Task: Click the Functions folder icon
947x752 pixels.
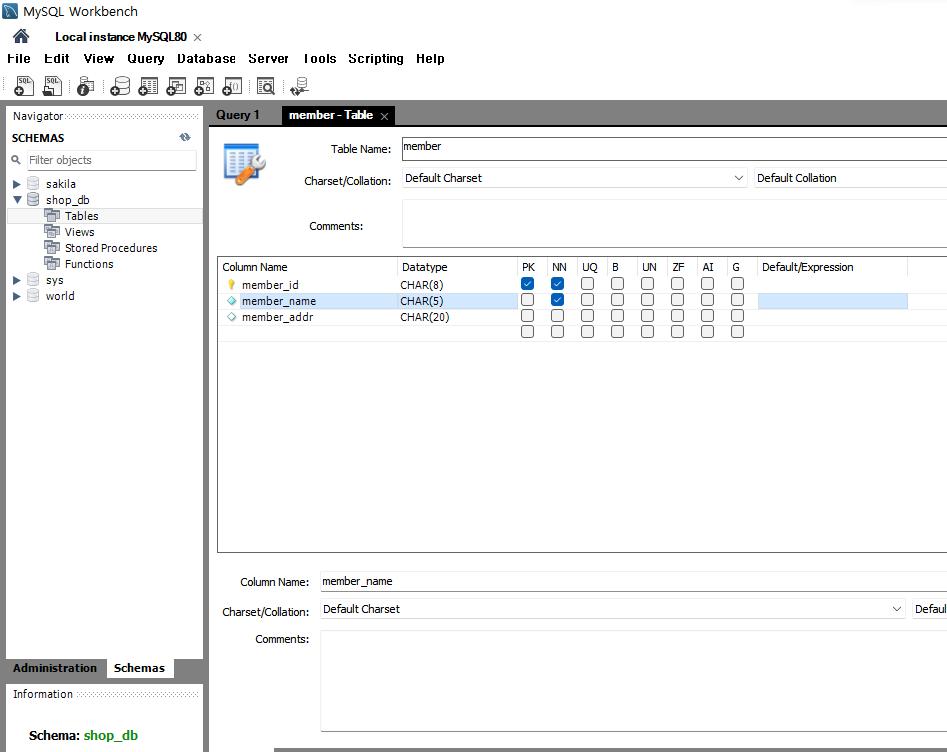Action: click(x=52, y=263)
